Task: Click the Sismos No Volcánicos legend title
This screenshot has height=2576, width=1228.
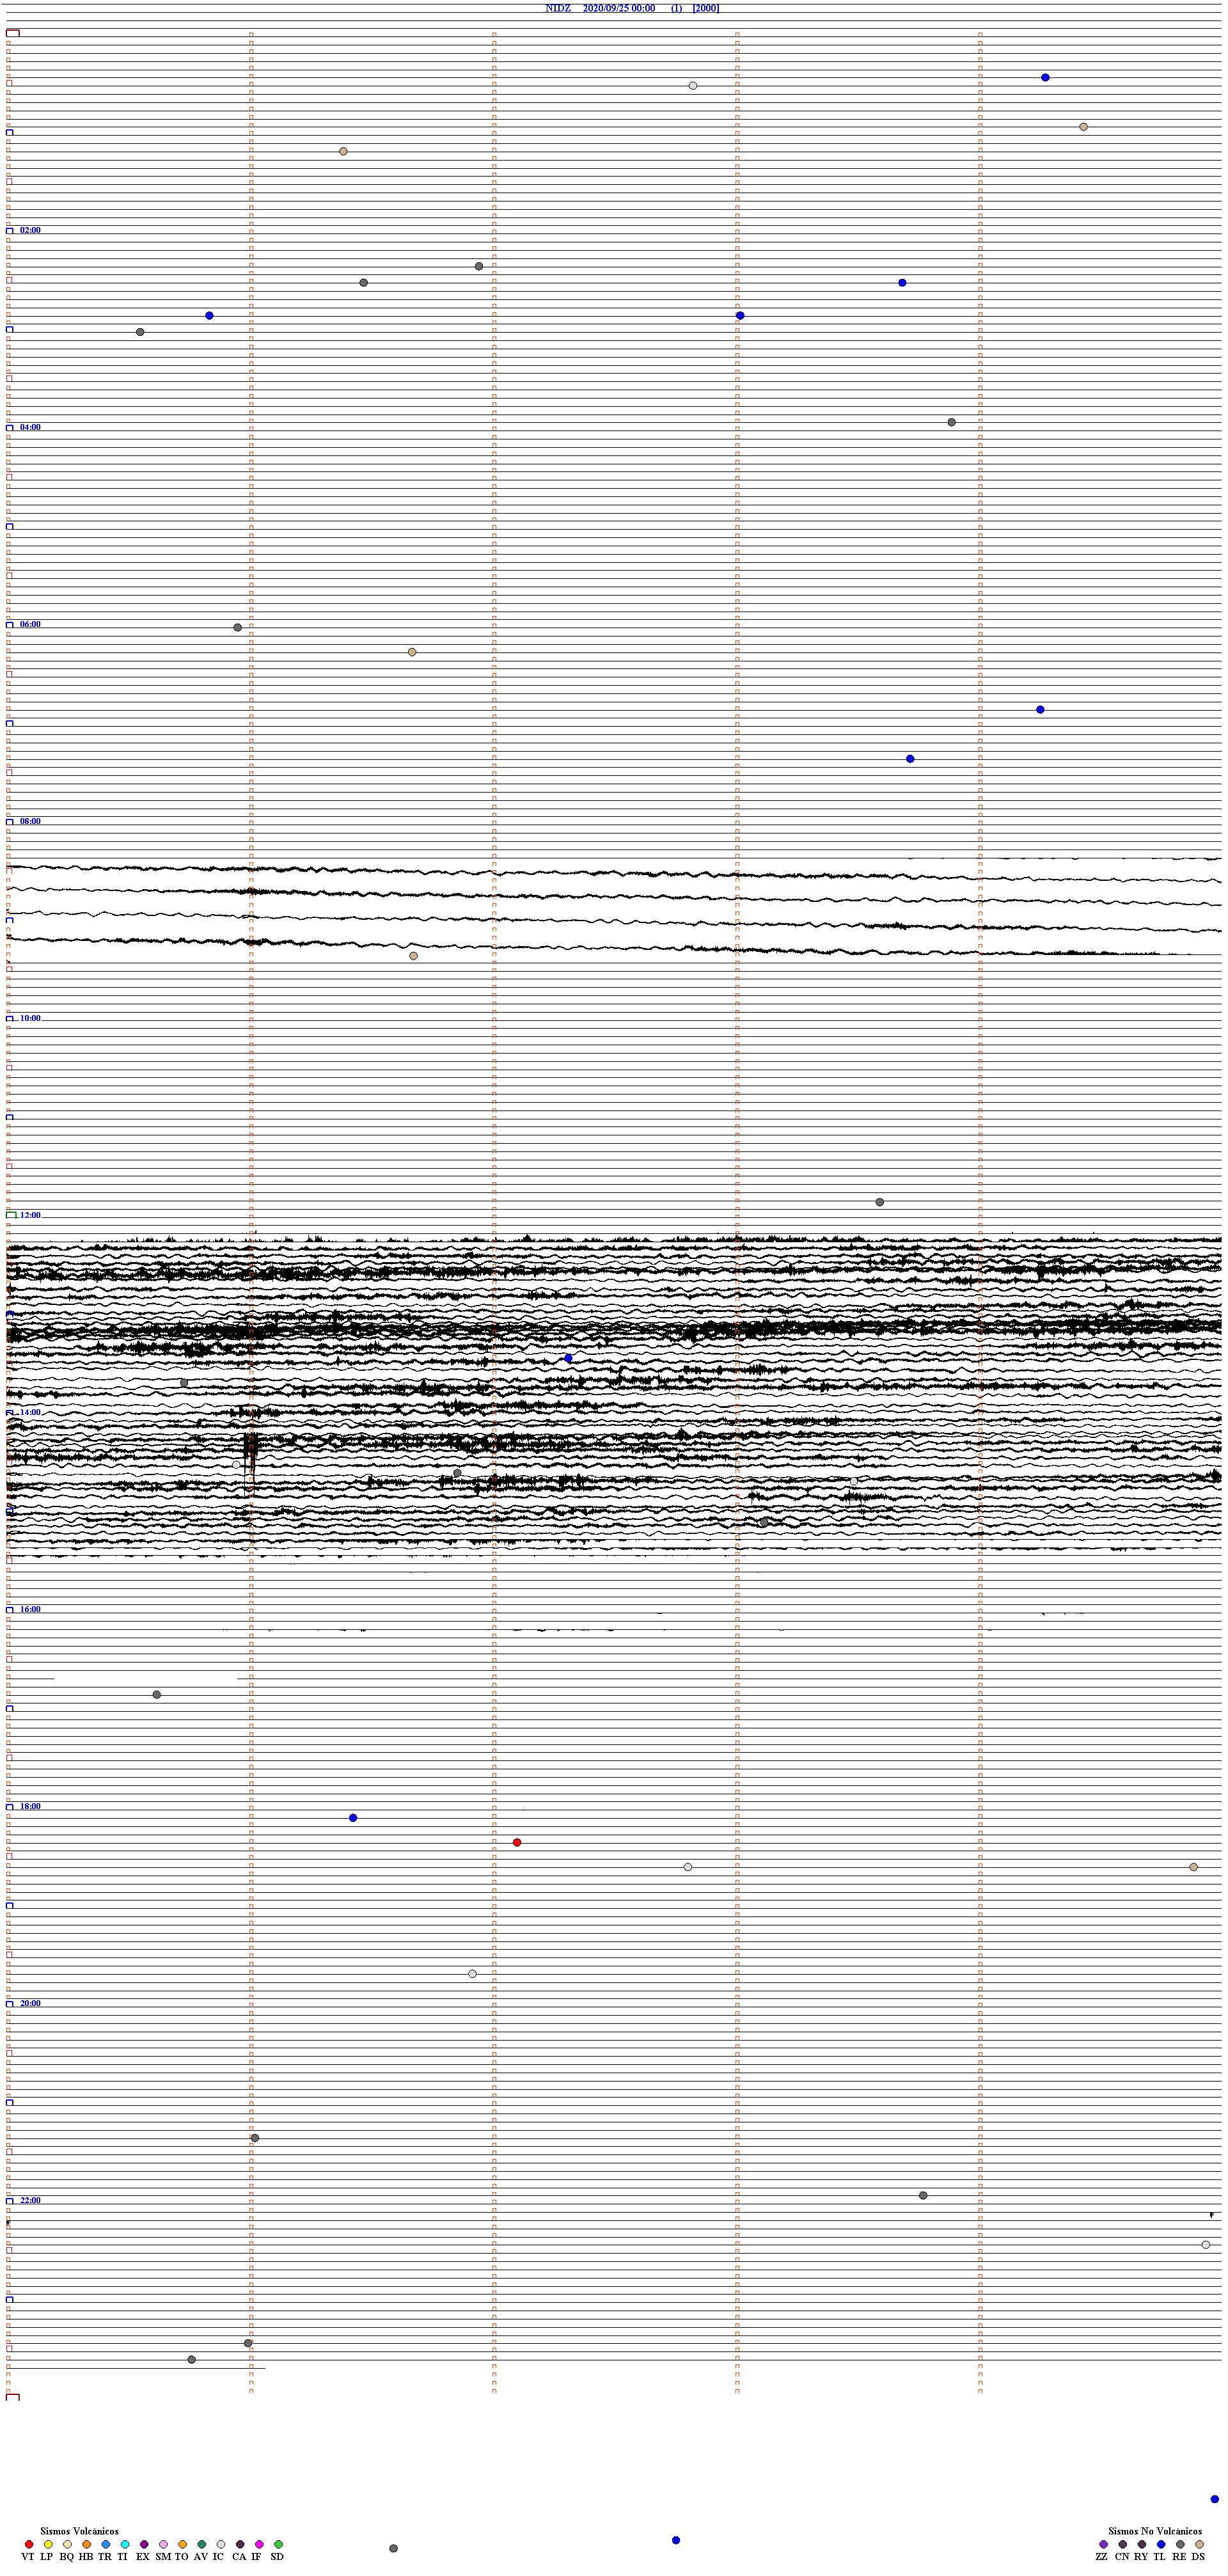Action: click(1155, 2531)
